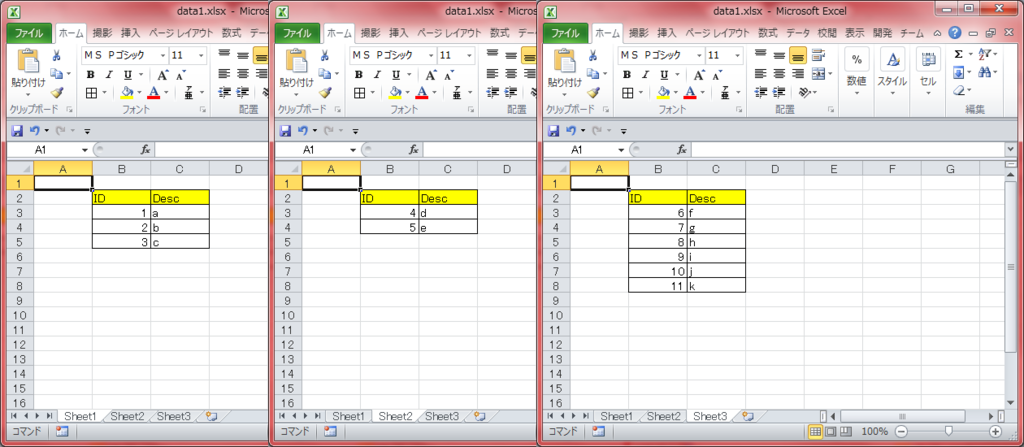Click Clear eraser icon in right window
The image size is (1024, 447).
pyautogui.click(x=959, y=90)
